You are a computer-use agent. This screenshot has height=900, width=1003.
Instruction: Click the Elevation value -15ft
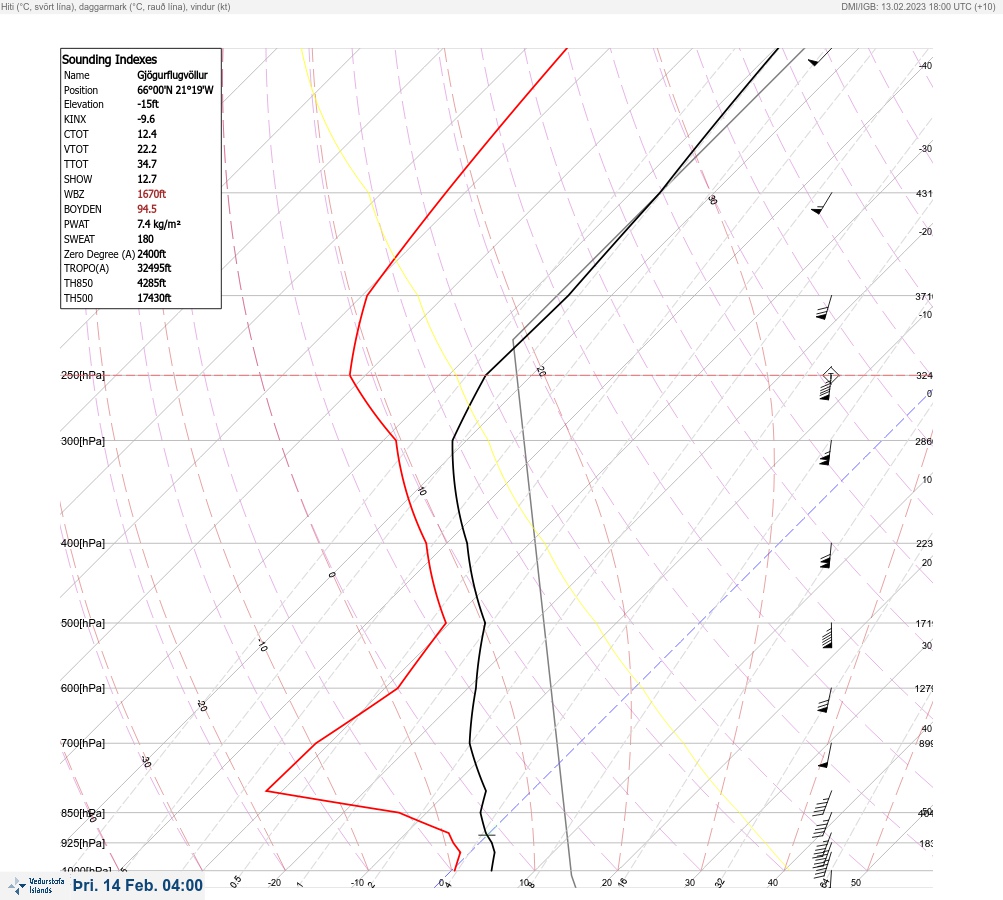point(148,104)
